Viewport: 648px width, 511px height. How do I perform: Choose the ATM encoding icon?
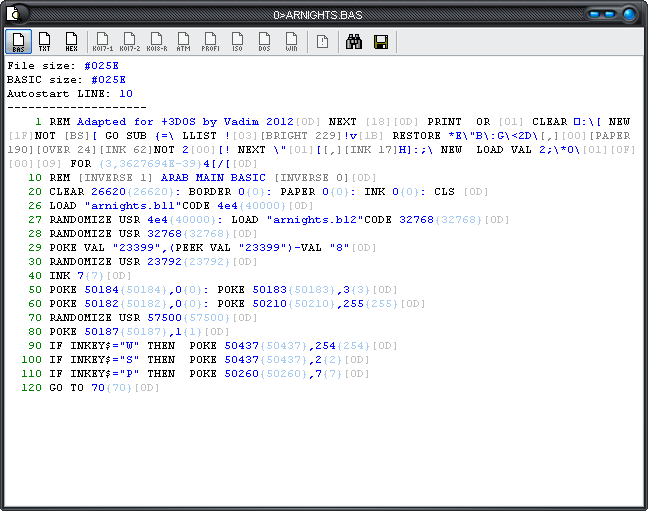coord(184,41)
